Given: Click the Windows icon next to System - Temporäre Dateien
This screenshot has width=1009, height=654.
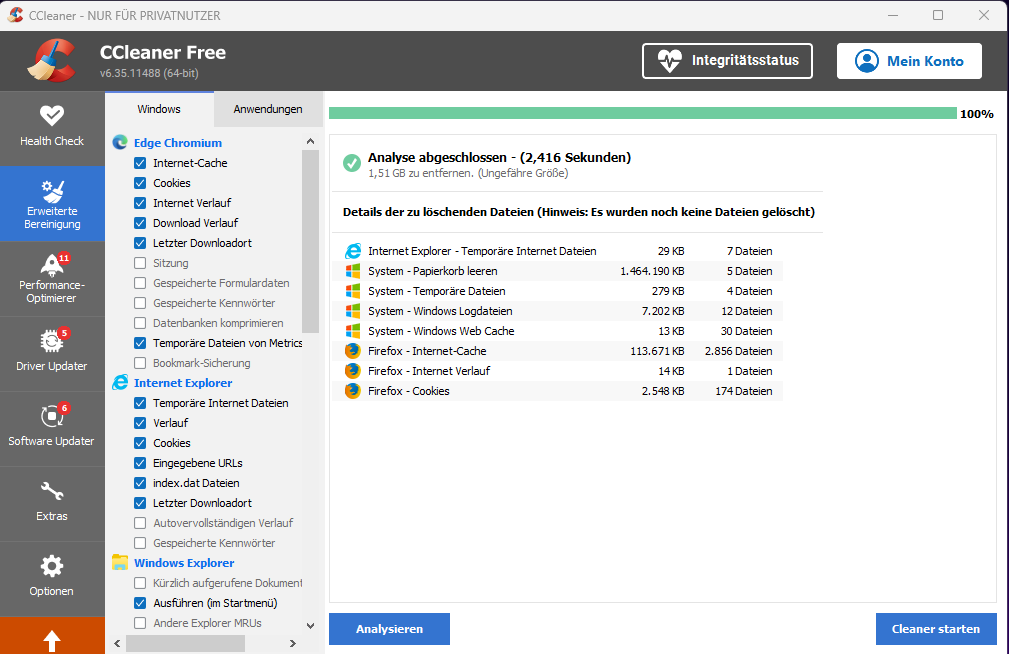Looking at the screenshot, I should tap(353, 291).
